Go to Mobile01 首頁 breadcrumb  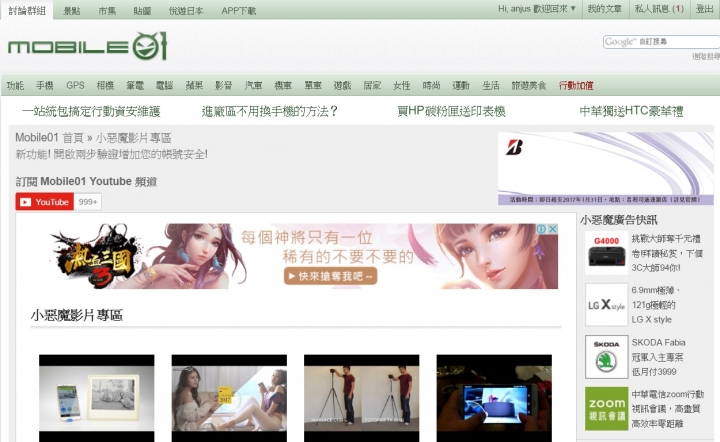50,138
